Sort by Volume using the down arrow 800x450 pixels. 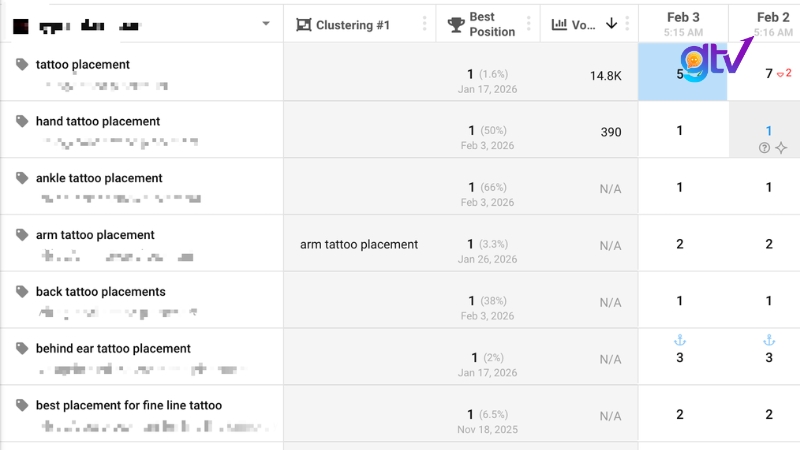(611, 24)
